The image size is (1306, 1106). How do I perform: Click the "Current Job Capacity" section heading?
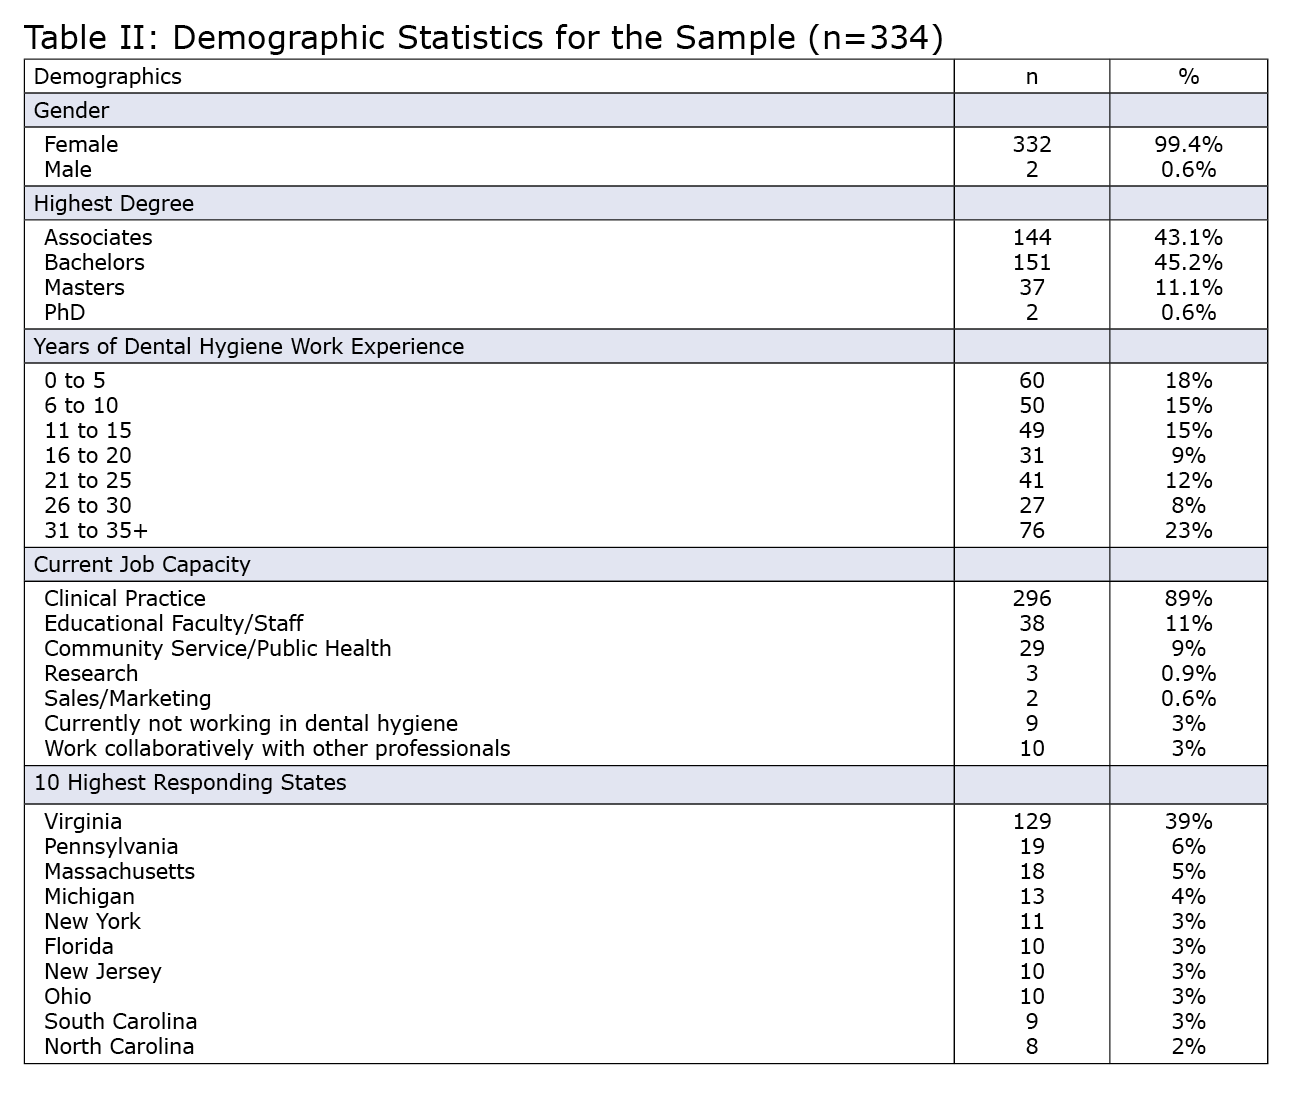(x=142, y=565)
